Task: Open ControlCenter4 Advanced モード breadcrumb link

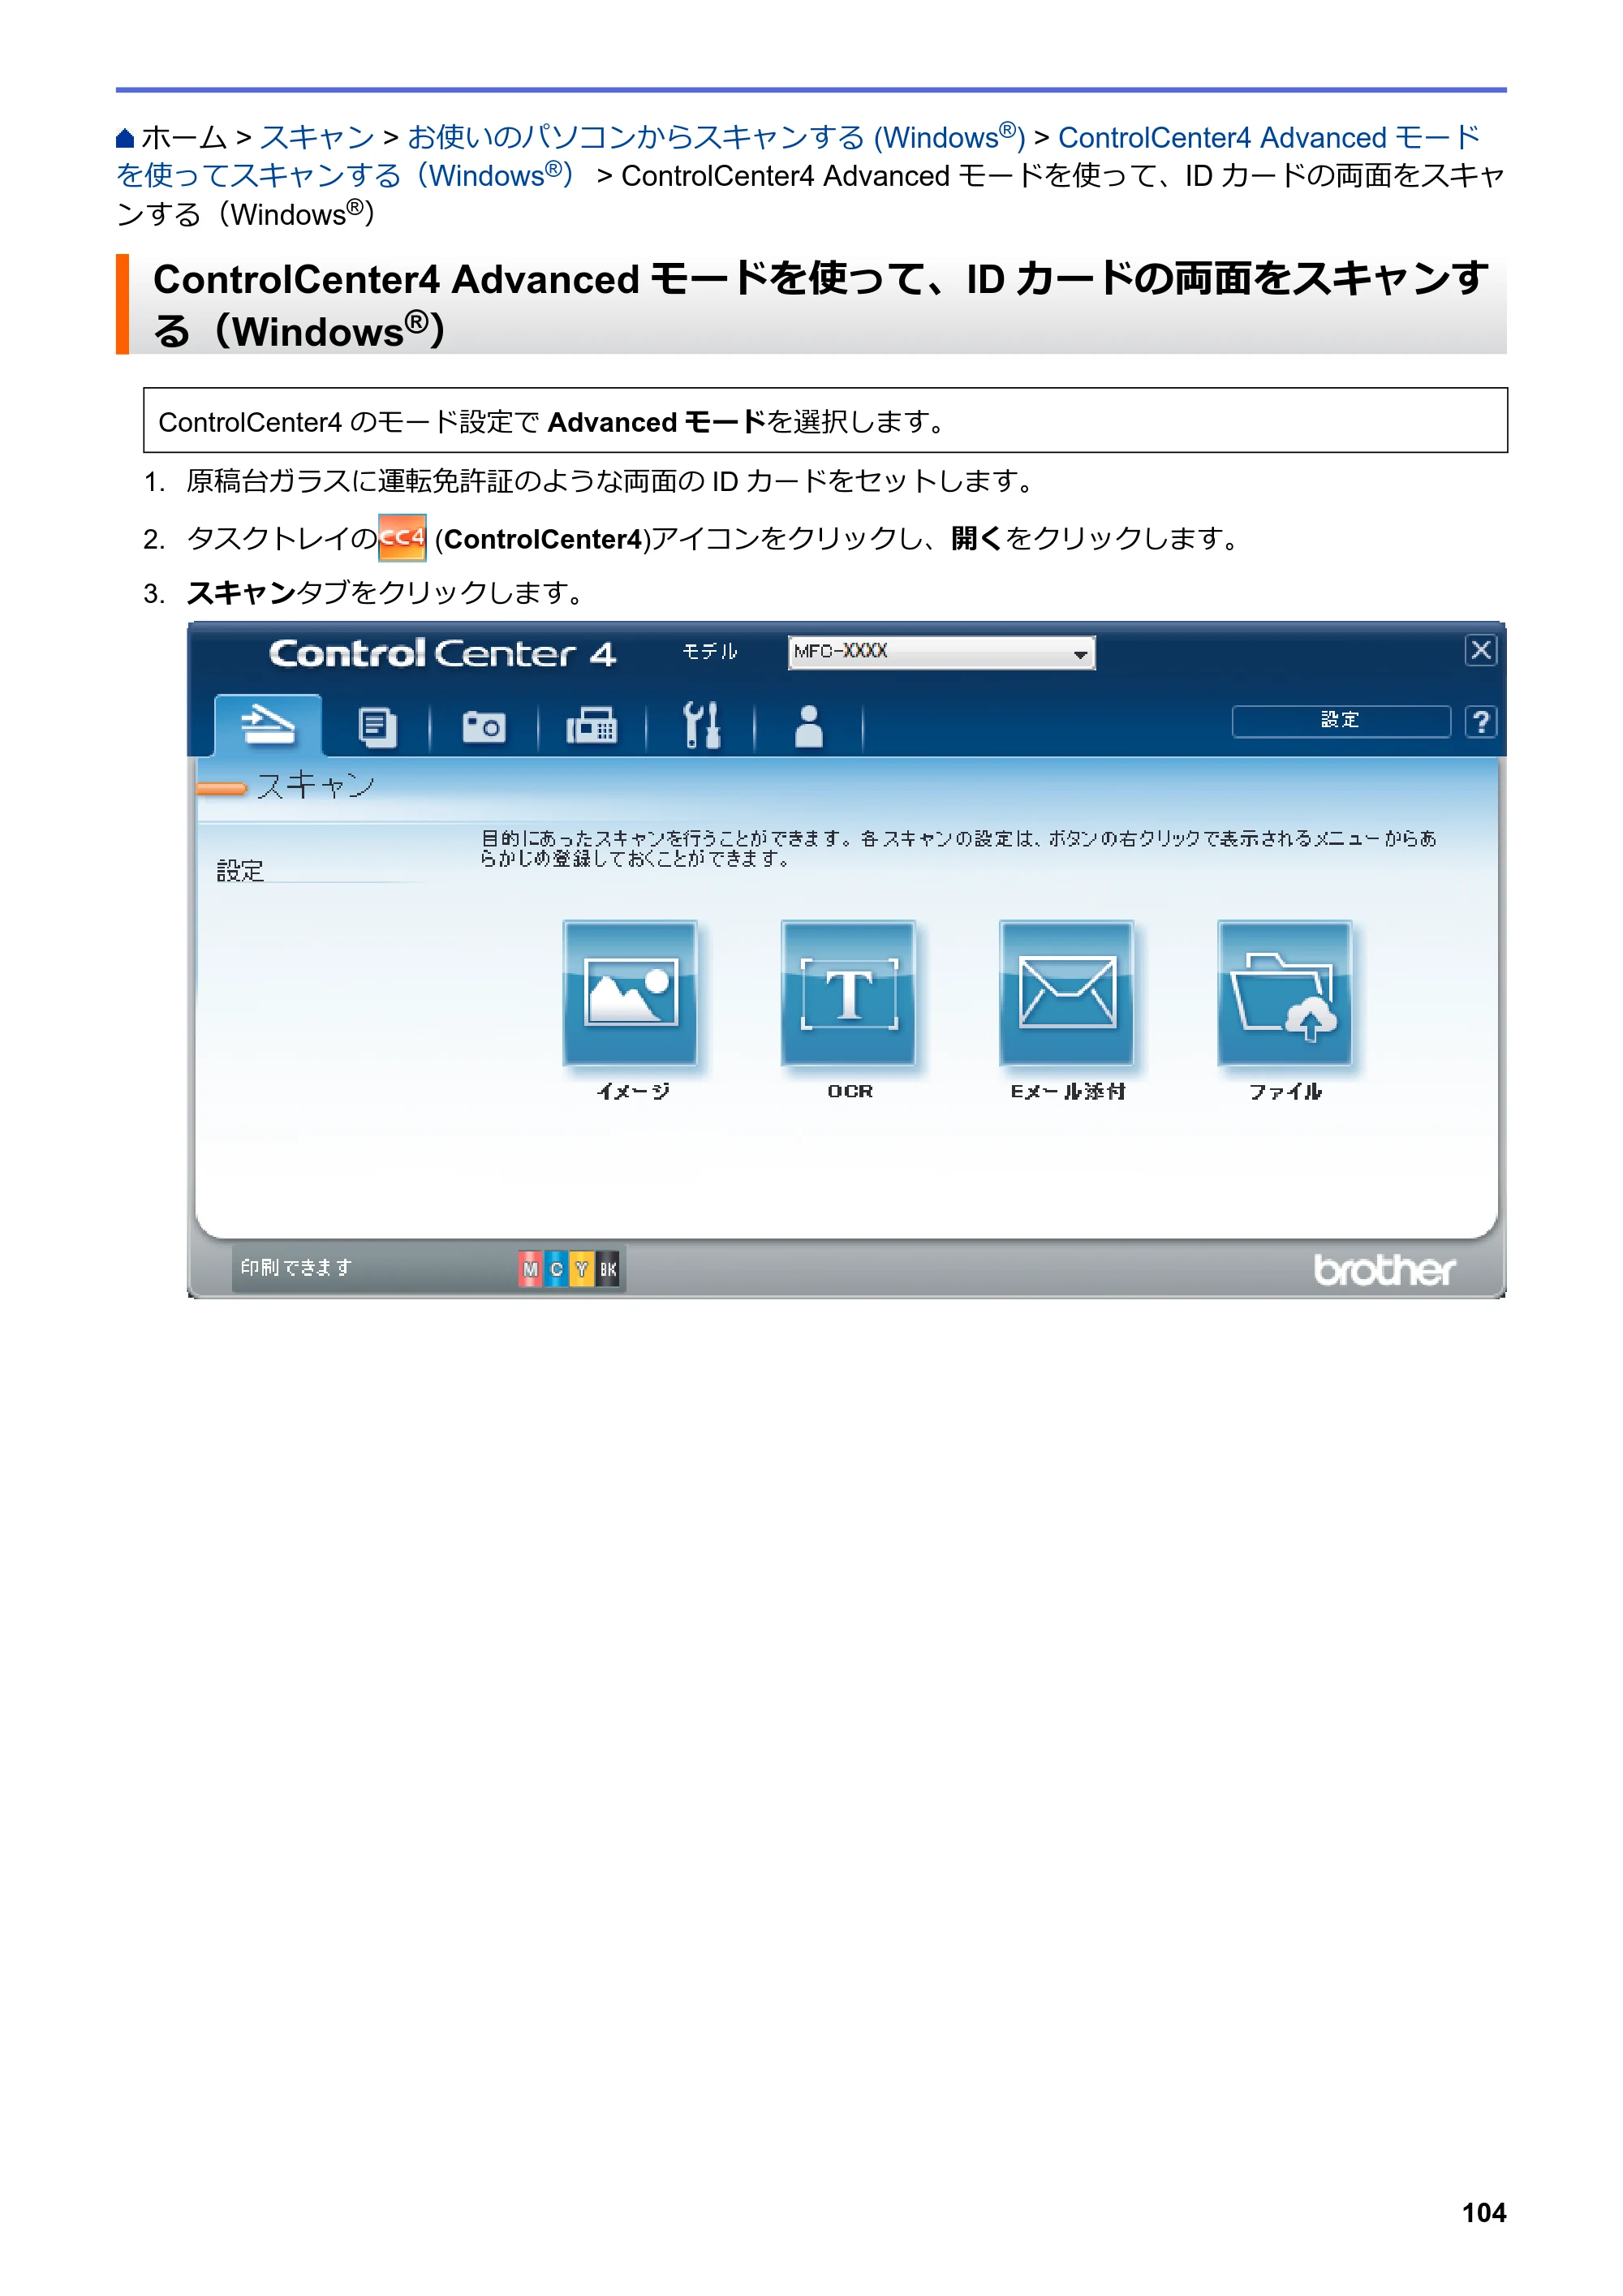Action: pyautogui.click(x=1269, y=137)
